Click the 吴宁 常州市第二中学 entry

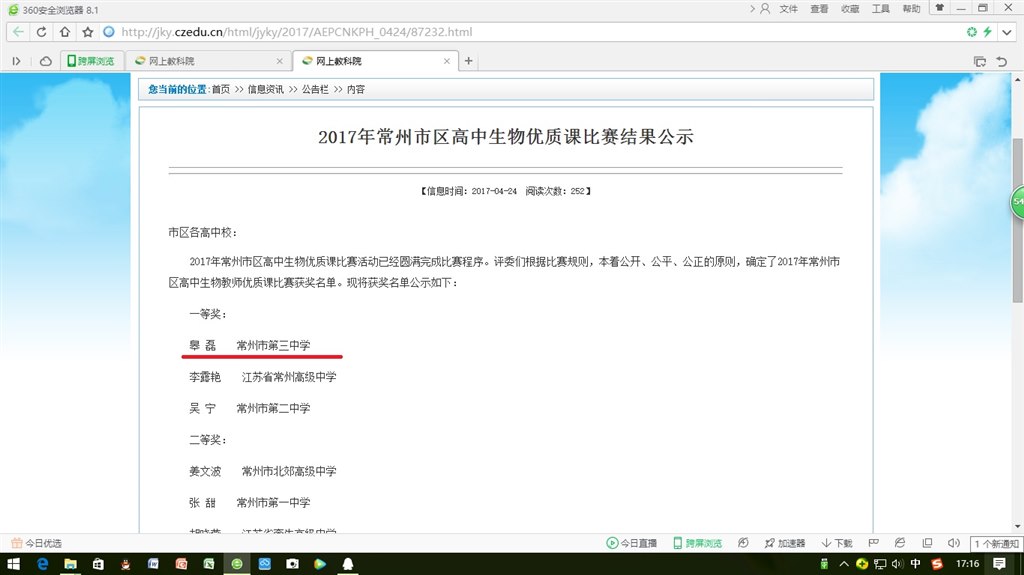[x=249, y=408]
